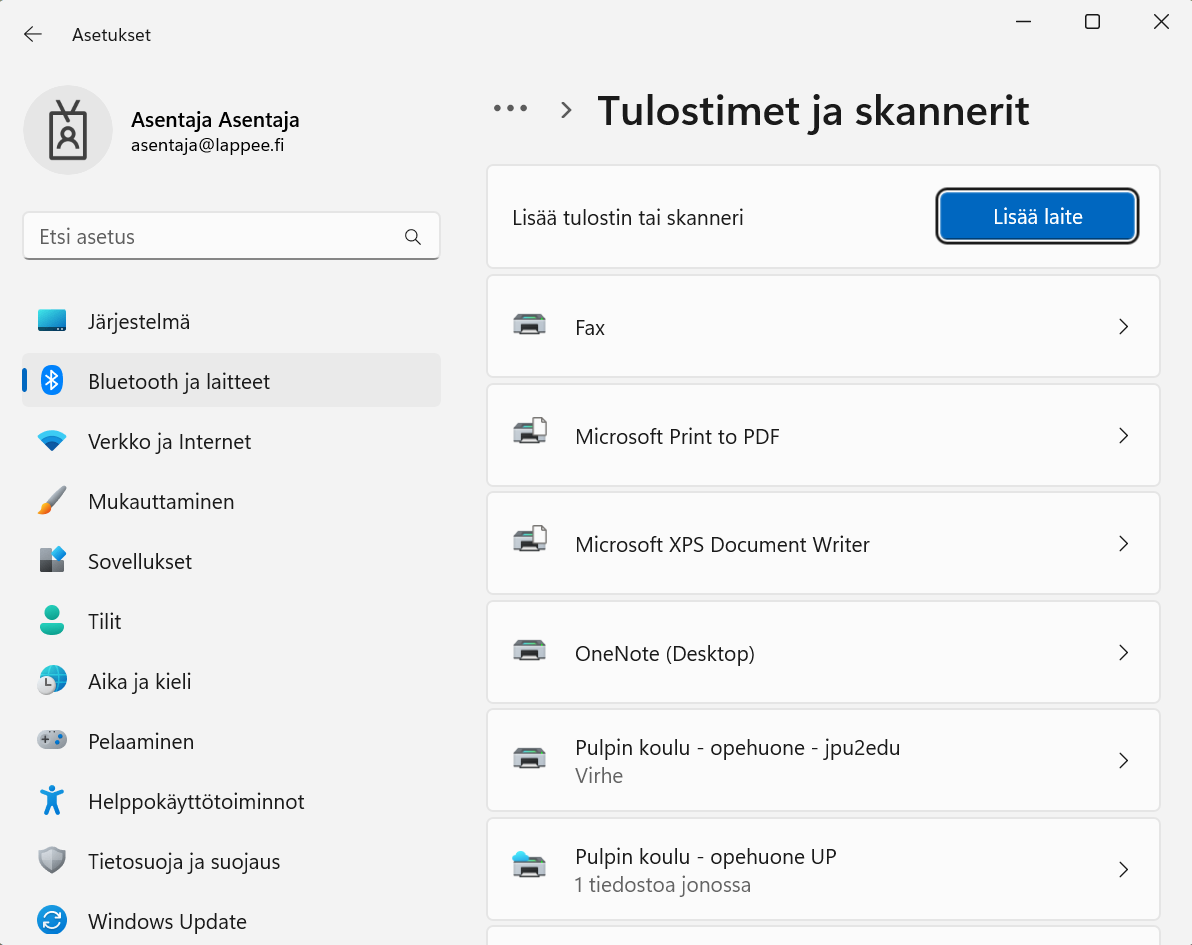1192x945 pixels.
Task: Click the asentaja@lappee.fi email text
Action: (x=208, y=144)
